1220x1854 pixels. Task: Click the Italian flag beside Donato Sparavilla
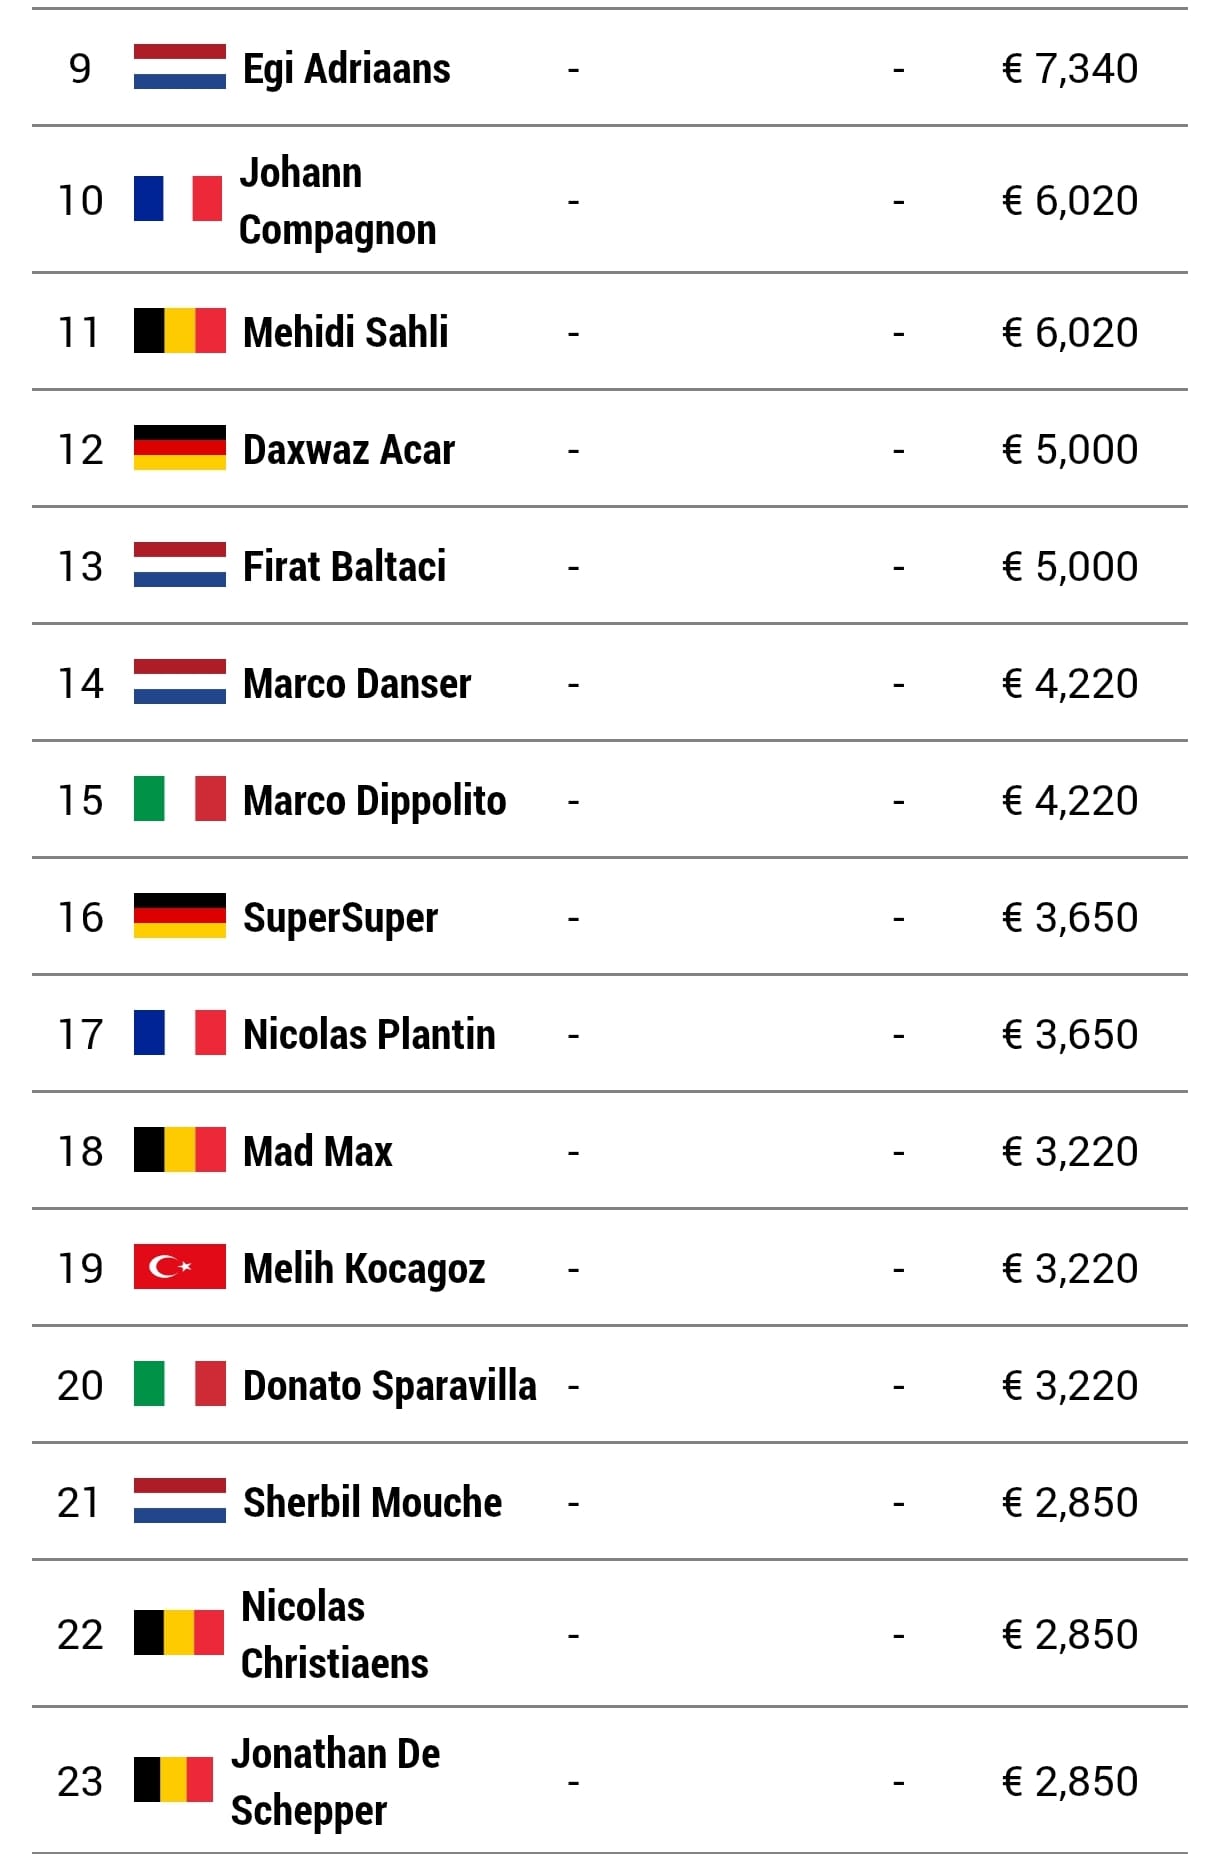(x=180, y=1384)
